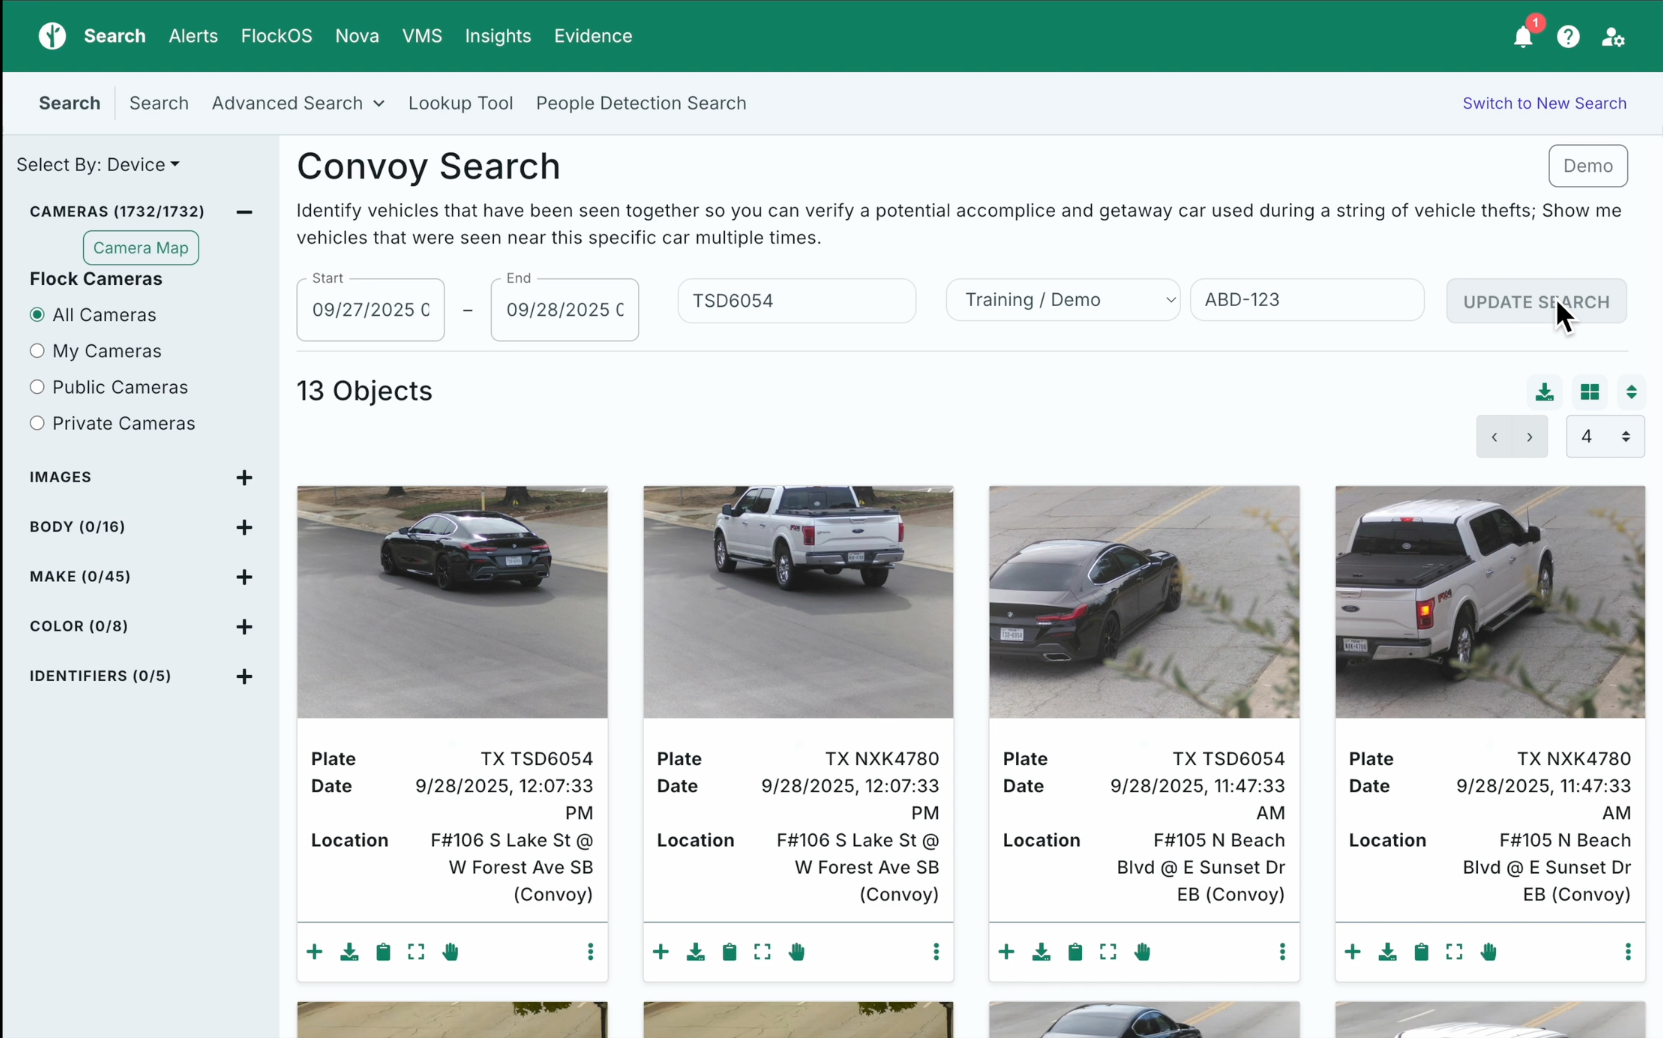Open the black BMW thumbnail at S Lake St
Viewport: 1663px width, 1038px height.
[x=452, y=602]
